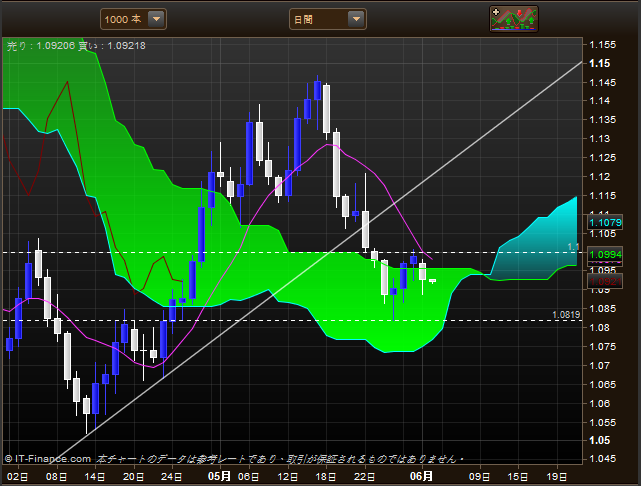Click the 08日 date axis label
This screenshot has width=641, height=486.
[x=56, y=477]
